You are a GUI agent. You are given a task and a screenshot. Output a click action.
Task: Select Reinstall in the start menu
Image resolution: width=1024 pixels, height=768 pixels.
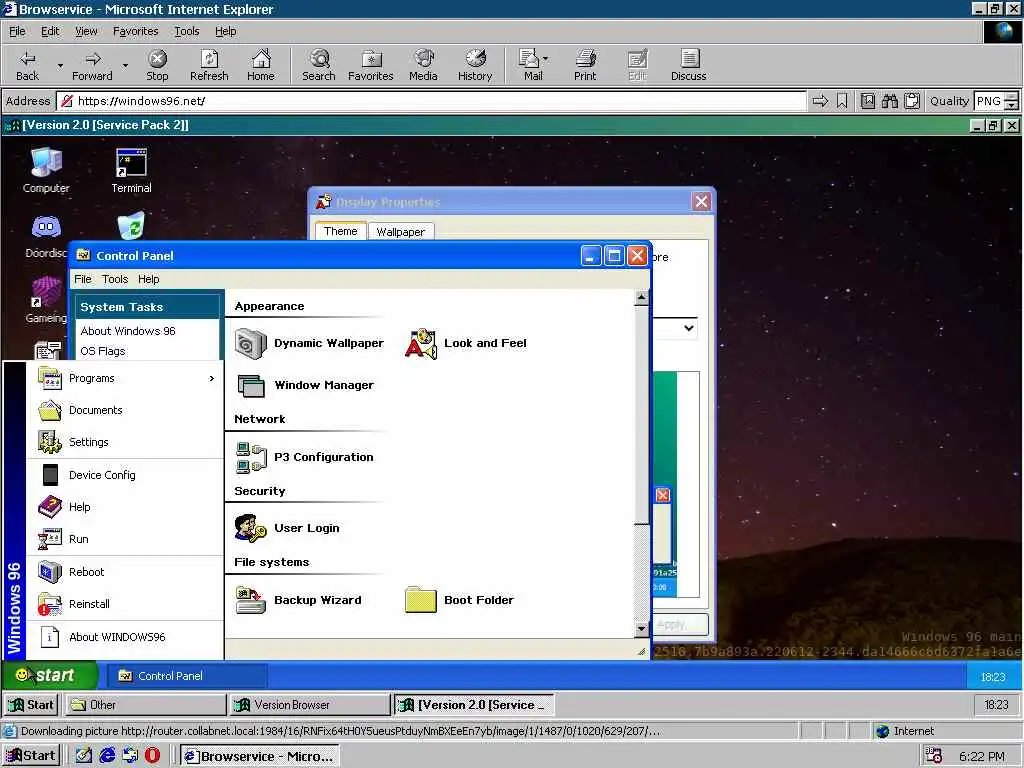coord(125,603)
